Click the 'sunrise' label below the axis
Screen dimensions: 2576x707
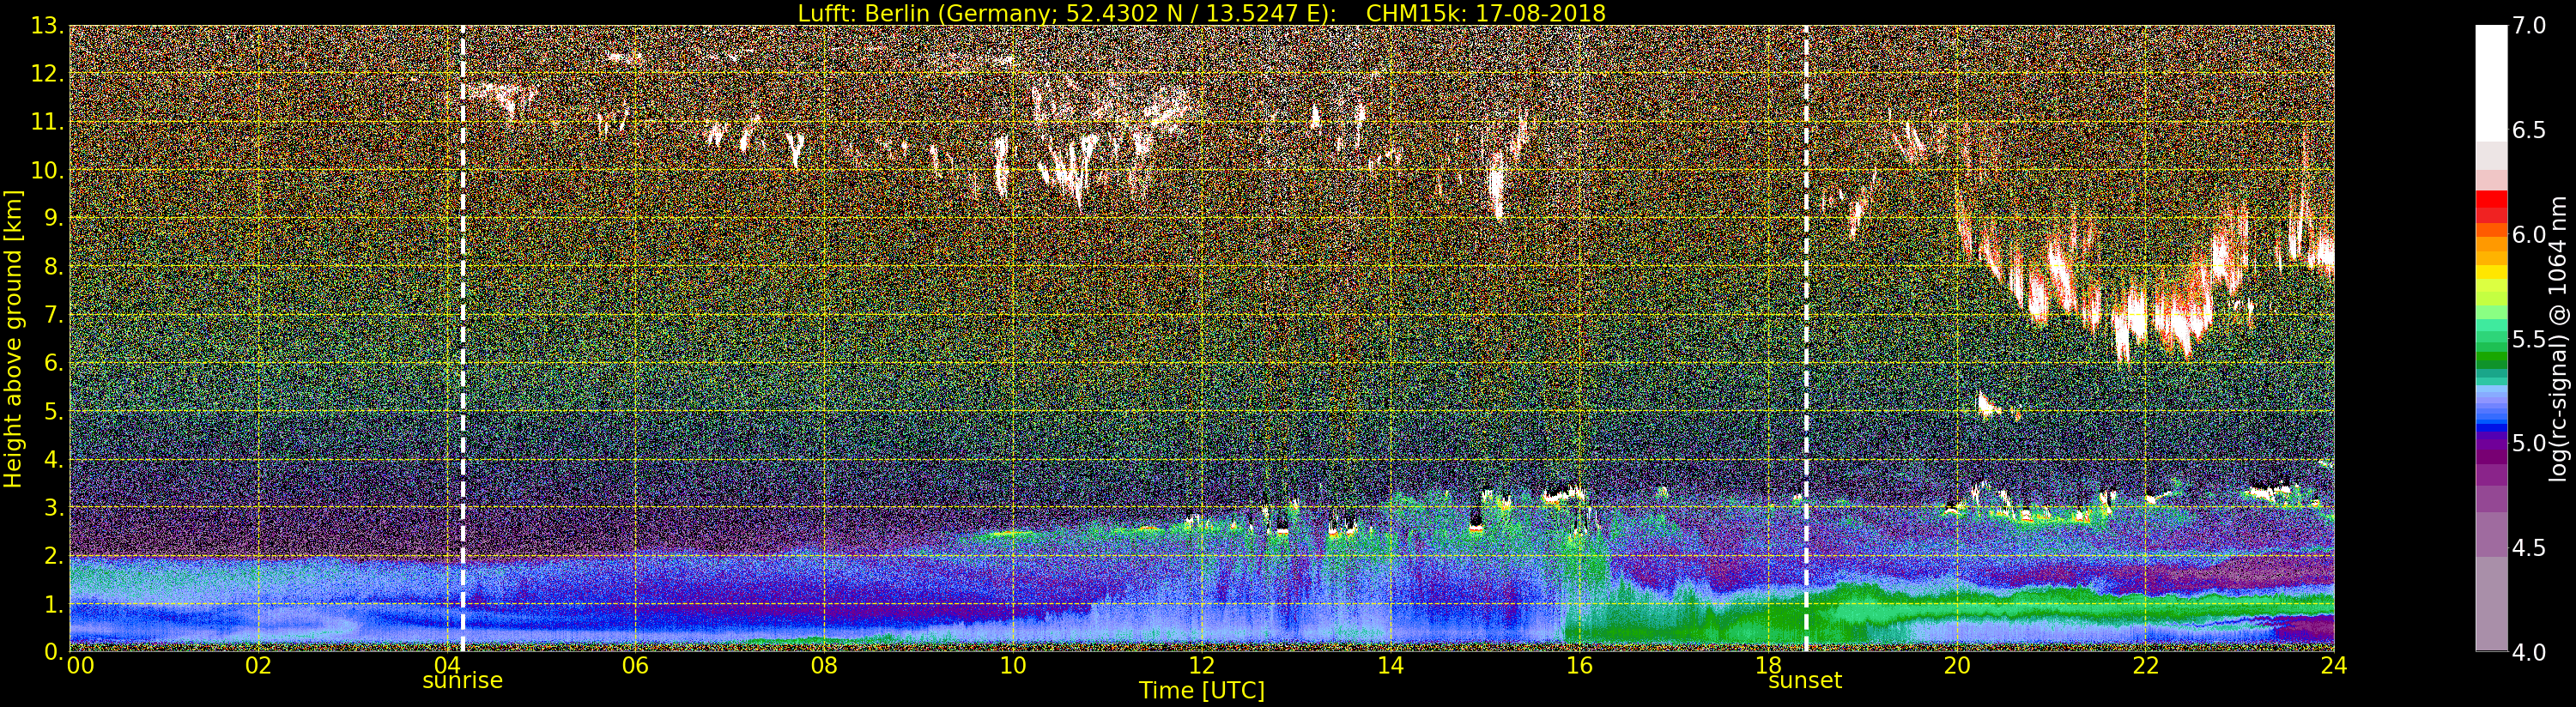pyautogui.click(x=462, y=681)
